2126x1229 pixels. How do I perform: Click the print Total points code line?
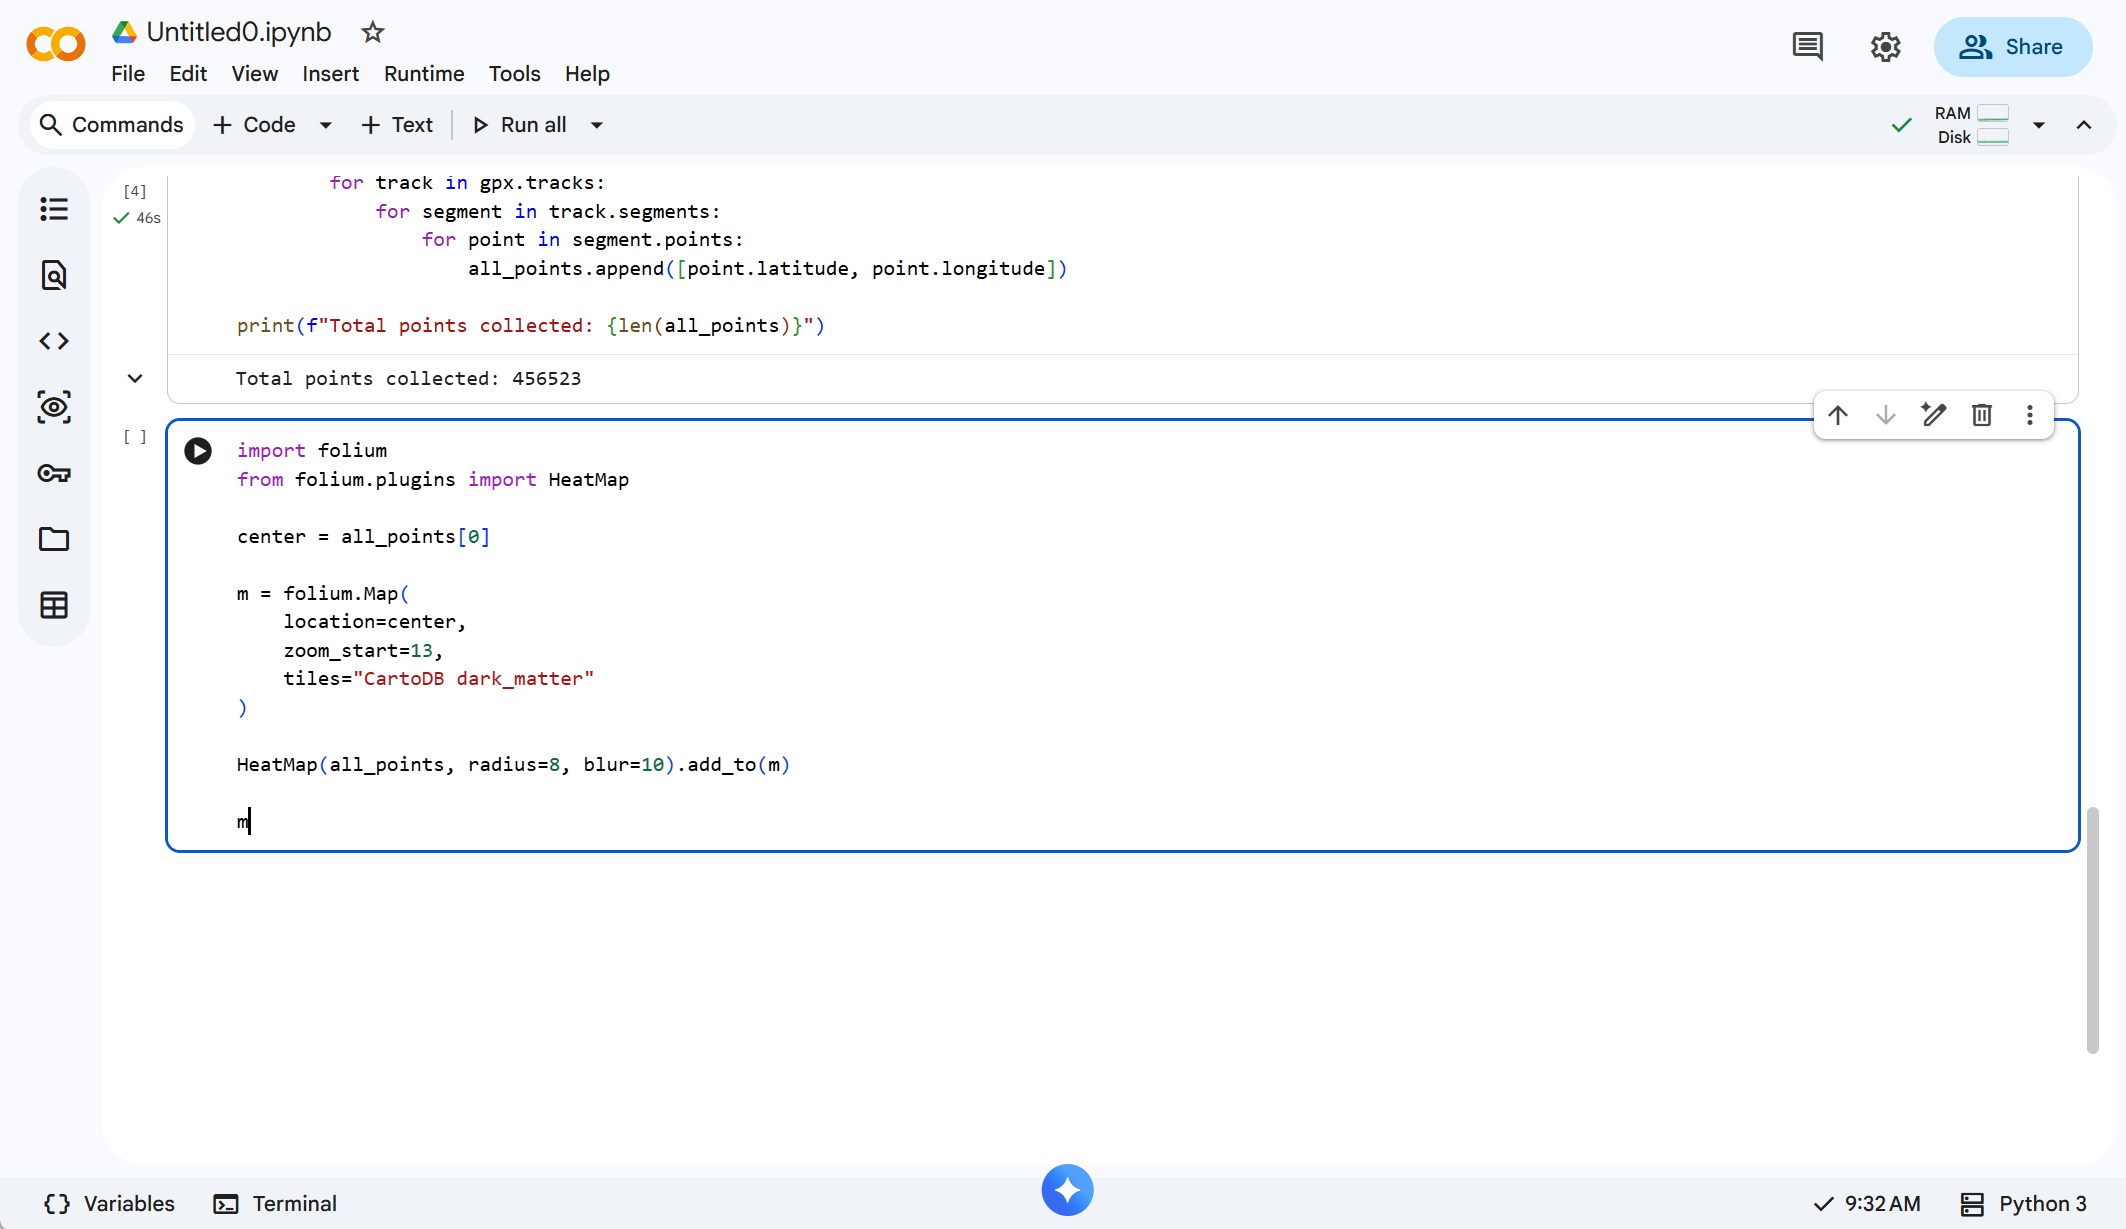[x=531, y=326]
